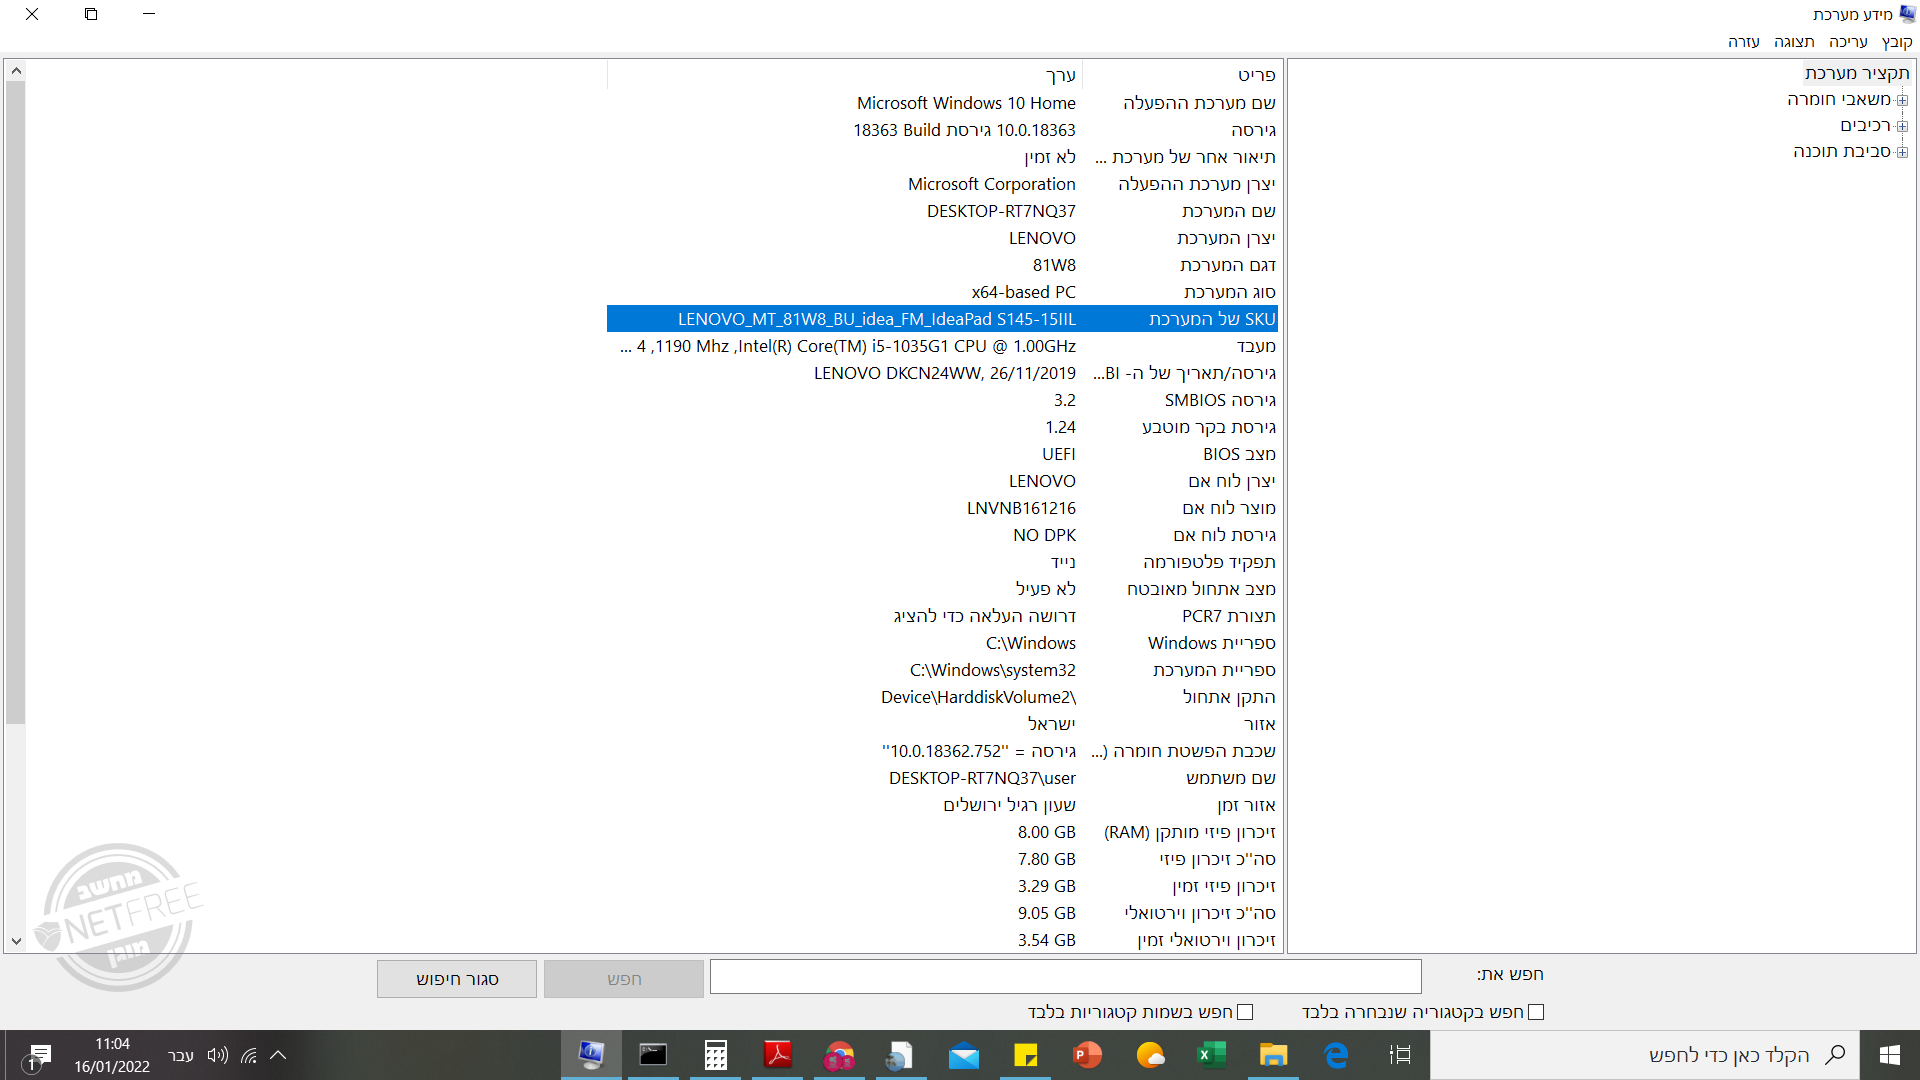1920x1080 pixels.
Task: Select the אזור זמן row
Action: [x=942, y=805]
